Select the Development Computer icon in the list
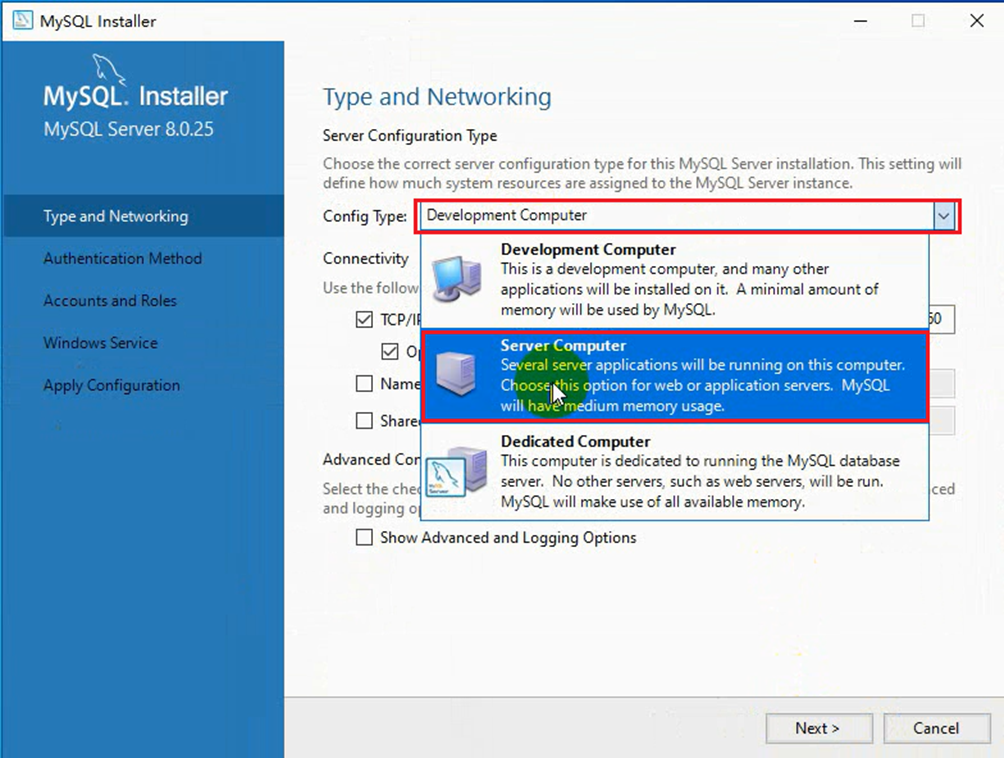 [457, 278]
